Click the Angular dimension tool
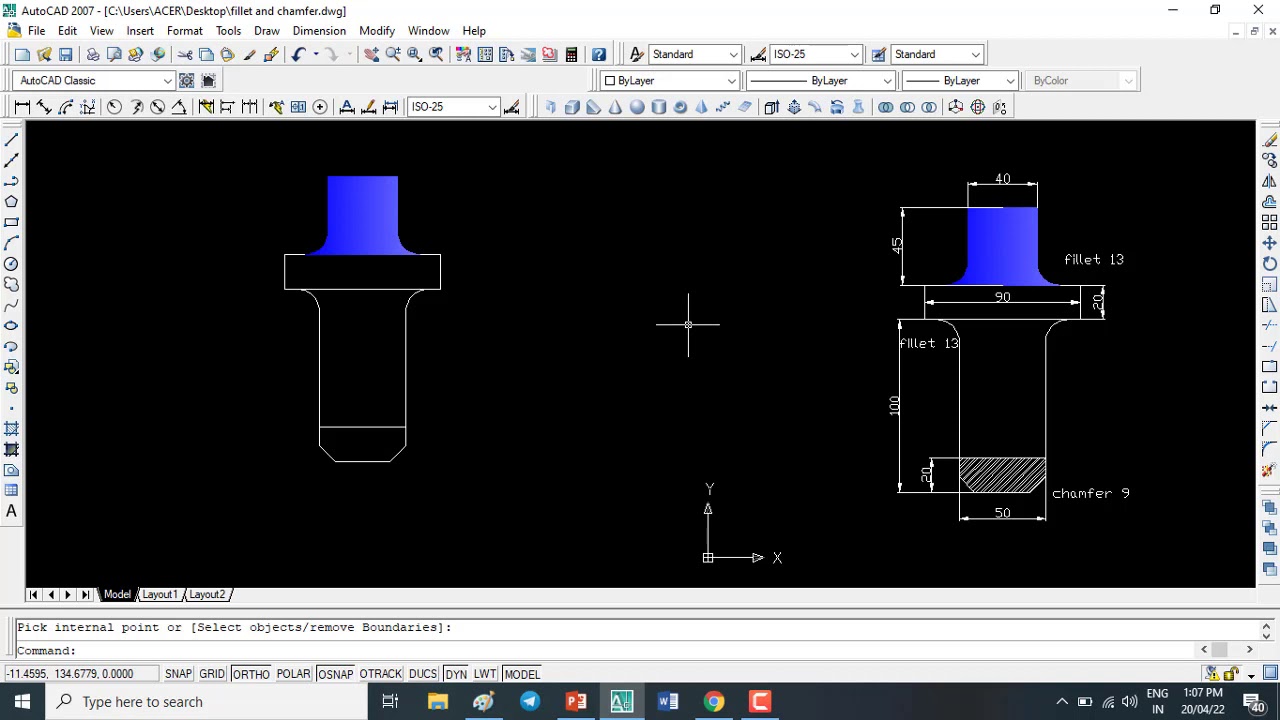Image resolution: width=1280 pixels, height=720 pixels. point(179,106)
